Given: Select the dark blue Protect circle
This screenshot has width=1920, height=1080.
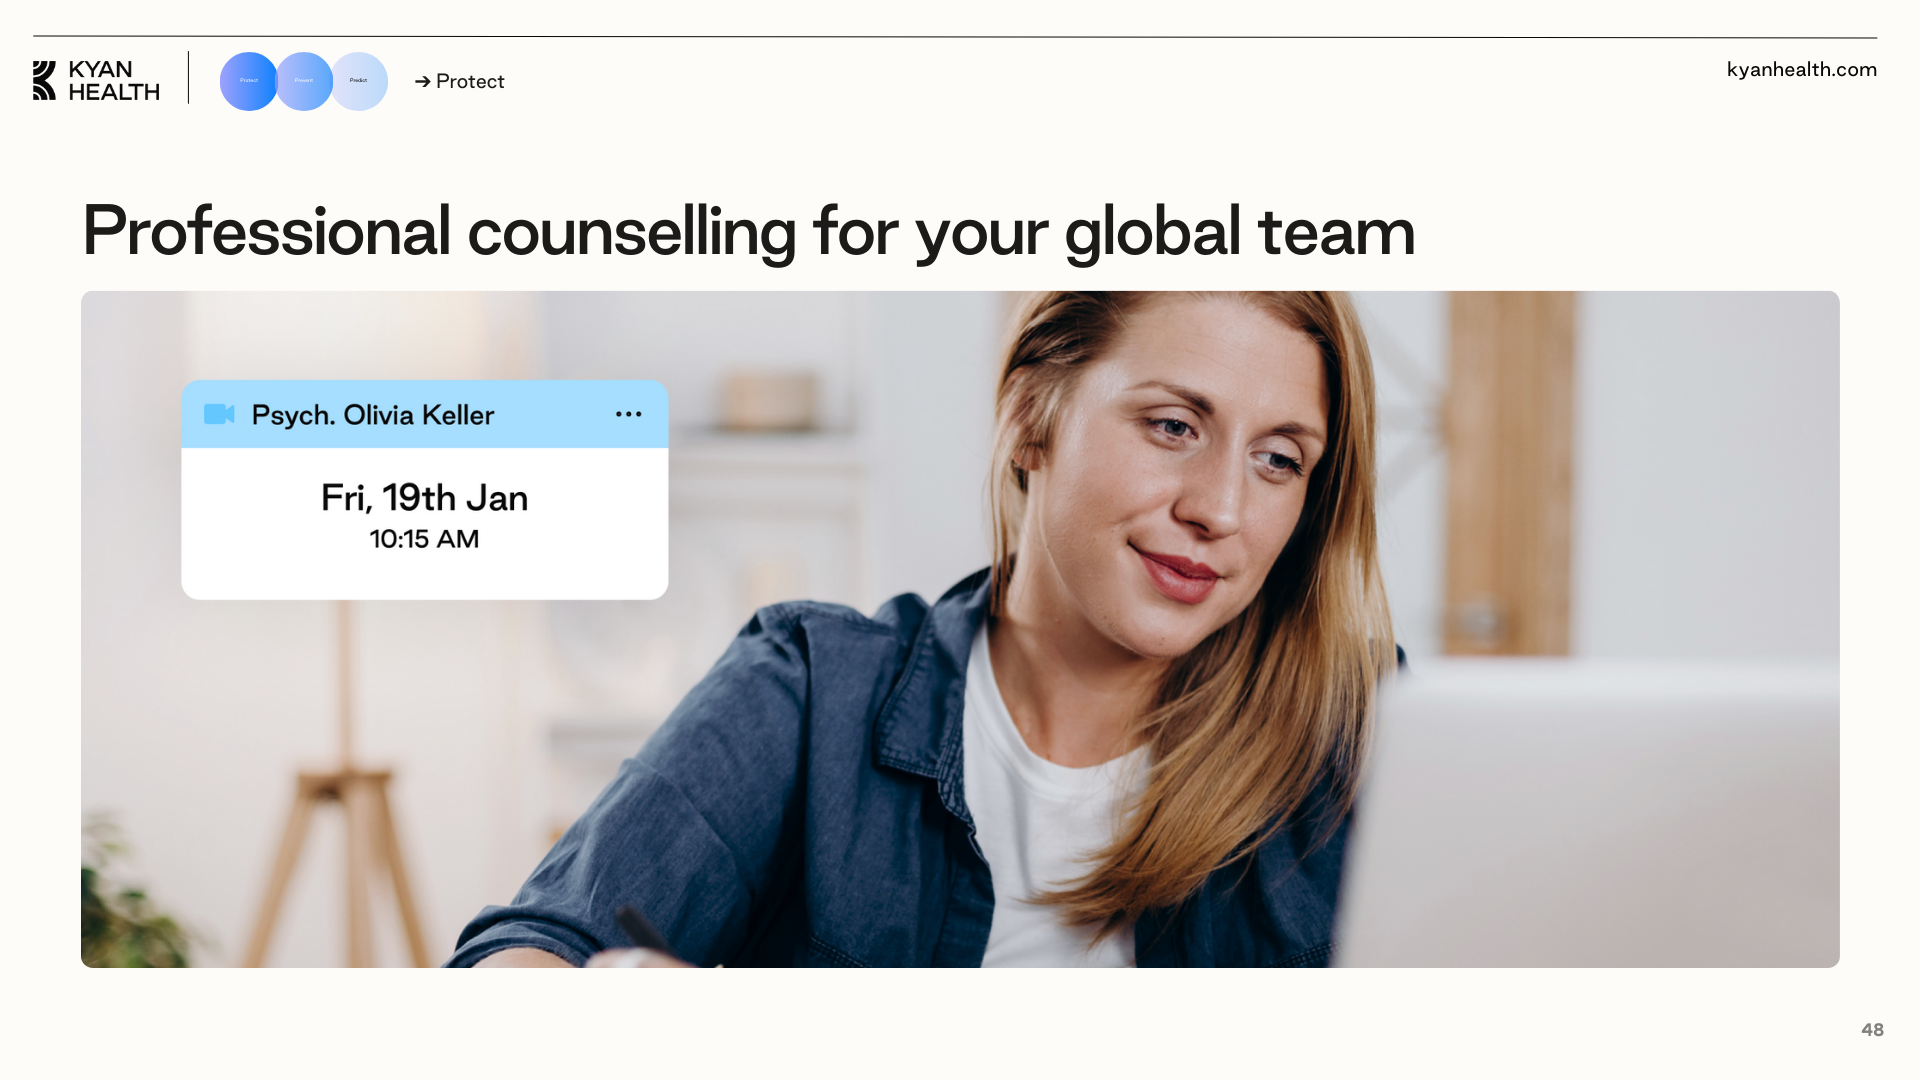Looking at the screenshot, I should tap(248, 81).
